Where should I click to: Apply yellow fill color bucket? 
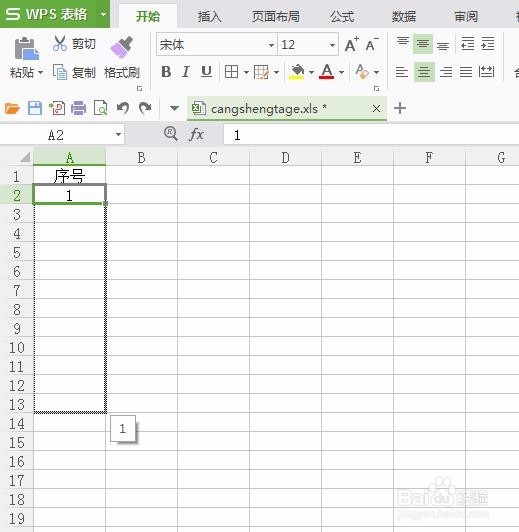point(297,72)
